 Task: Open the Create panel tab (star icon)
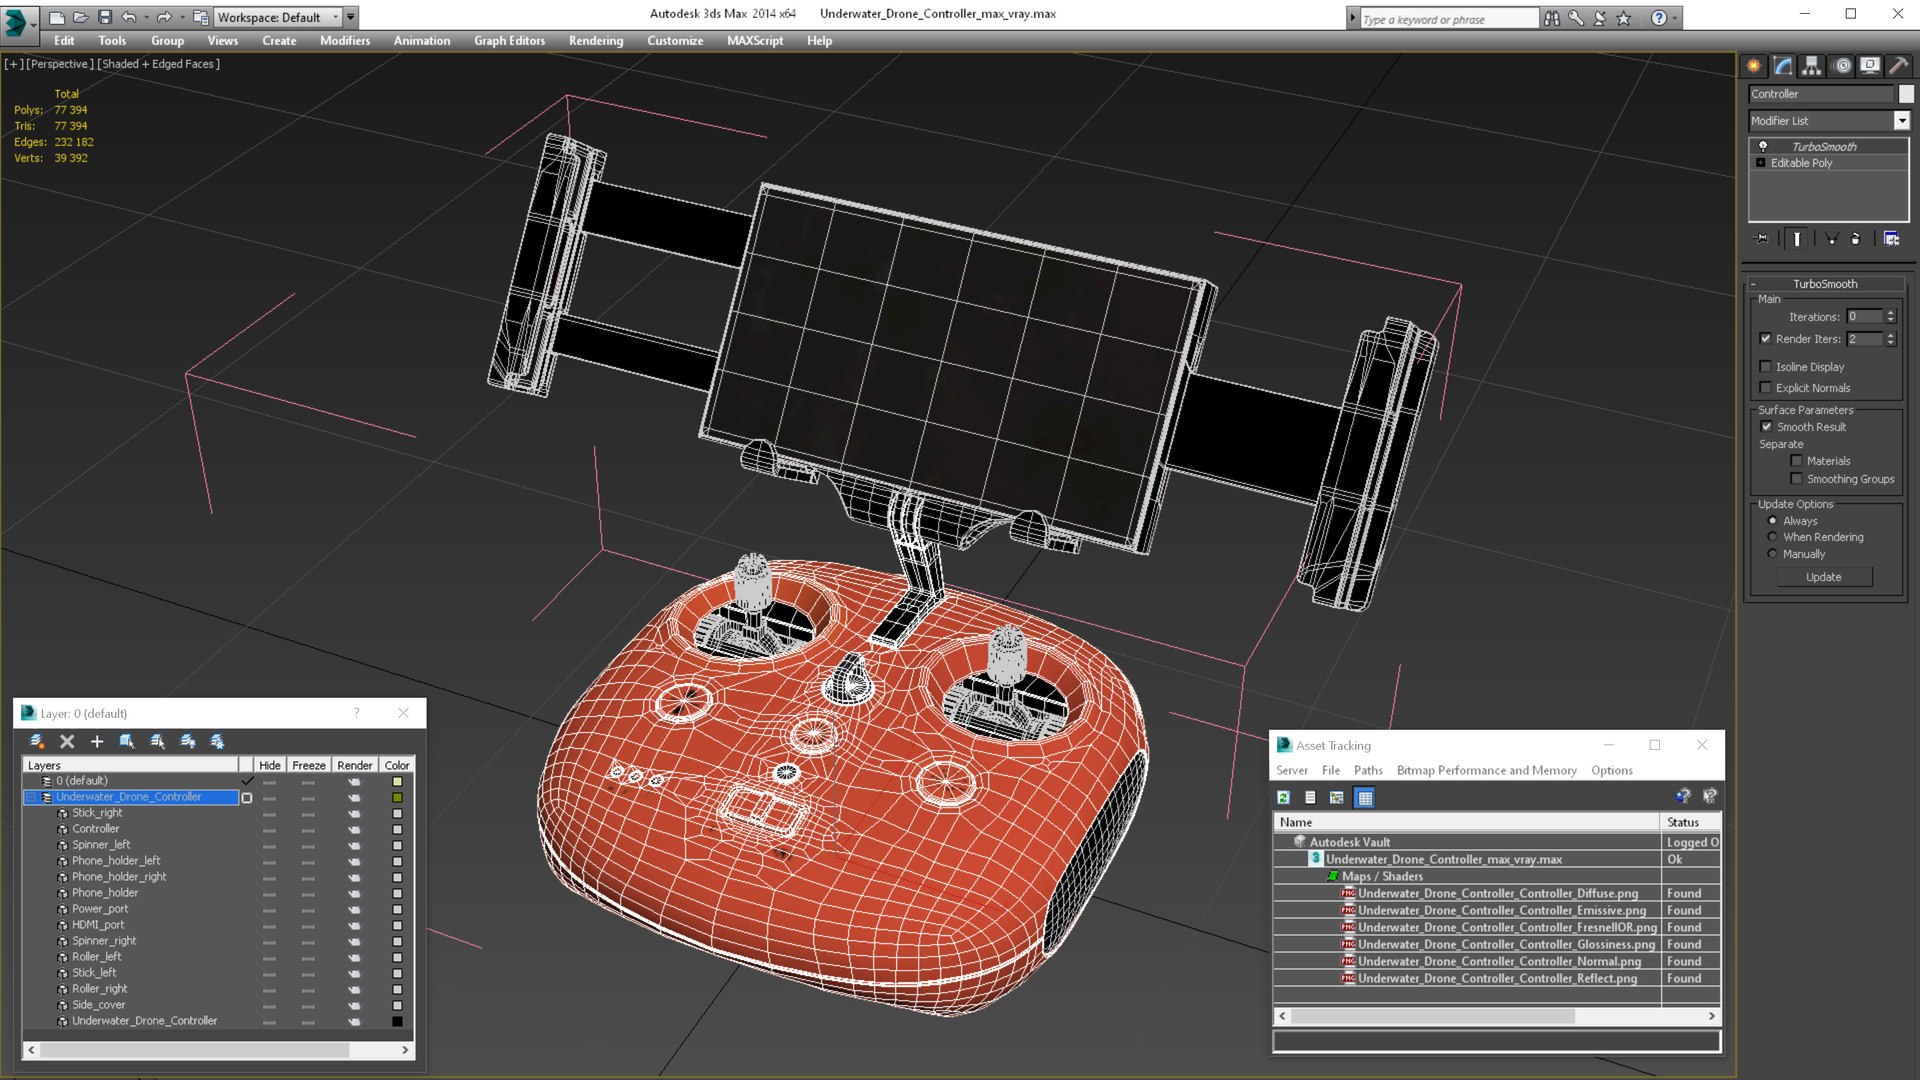point(1754,66)
